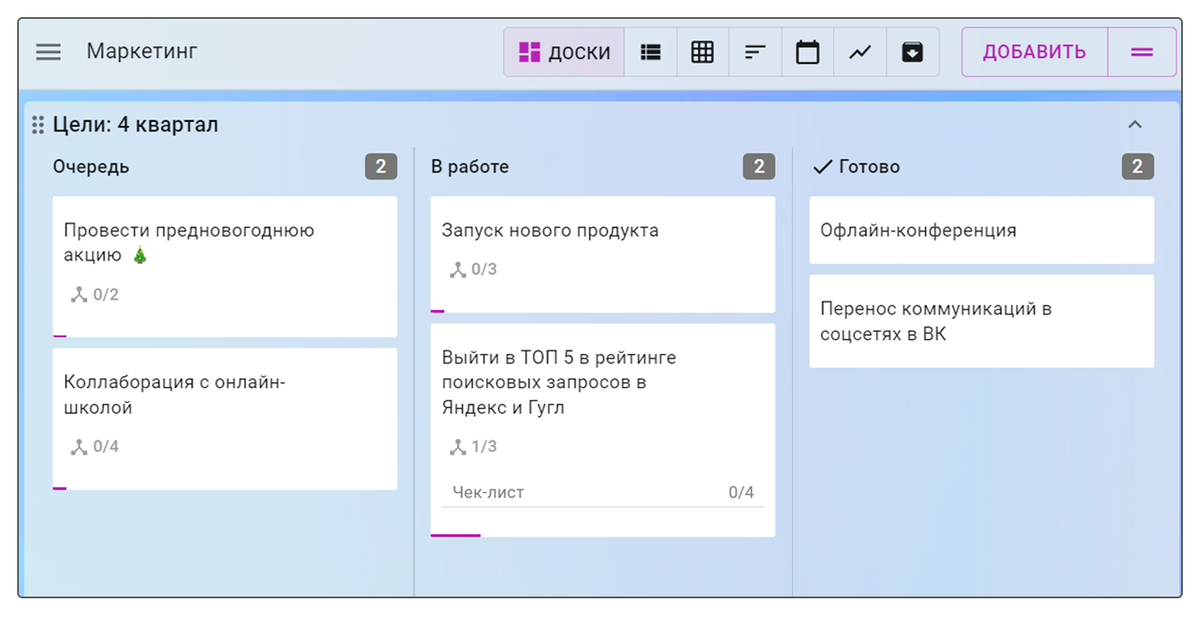Switch to the table grid view
The image size is (1200, 618).
coord(703,52)
